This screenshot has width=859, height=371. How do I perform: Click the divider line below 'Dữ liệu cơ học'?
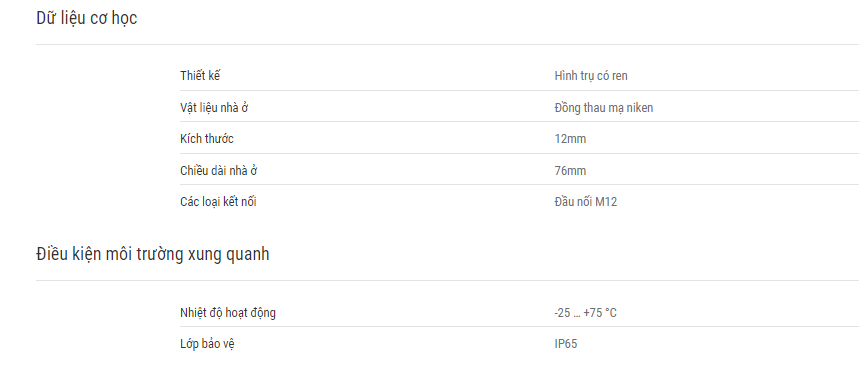(x=447, y=44)
